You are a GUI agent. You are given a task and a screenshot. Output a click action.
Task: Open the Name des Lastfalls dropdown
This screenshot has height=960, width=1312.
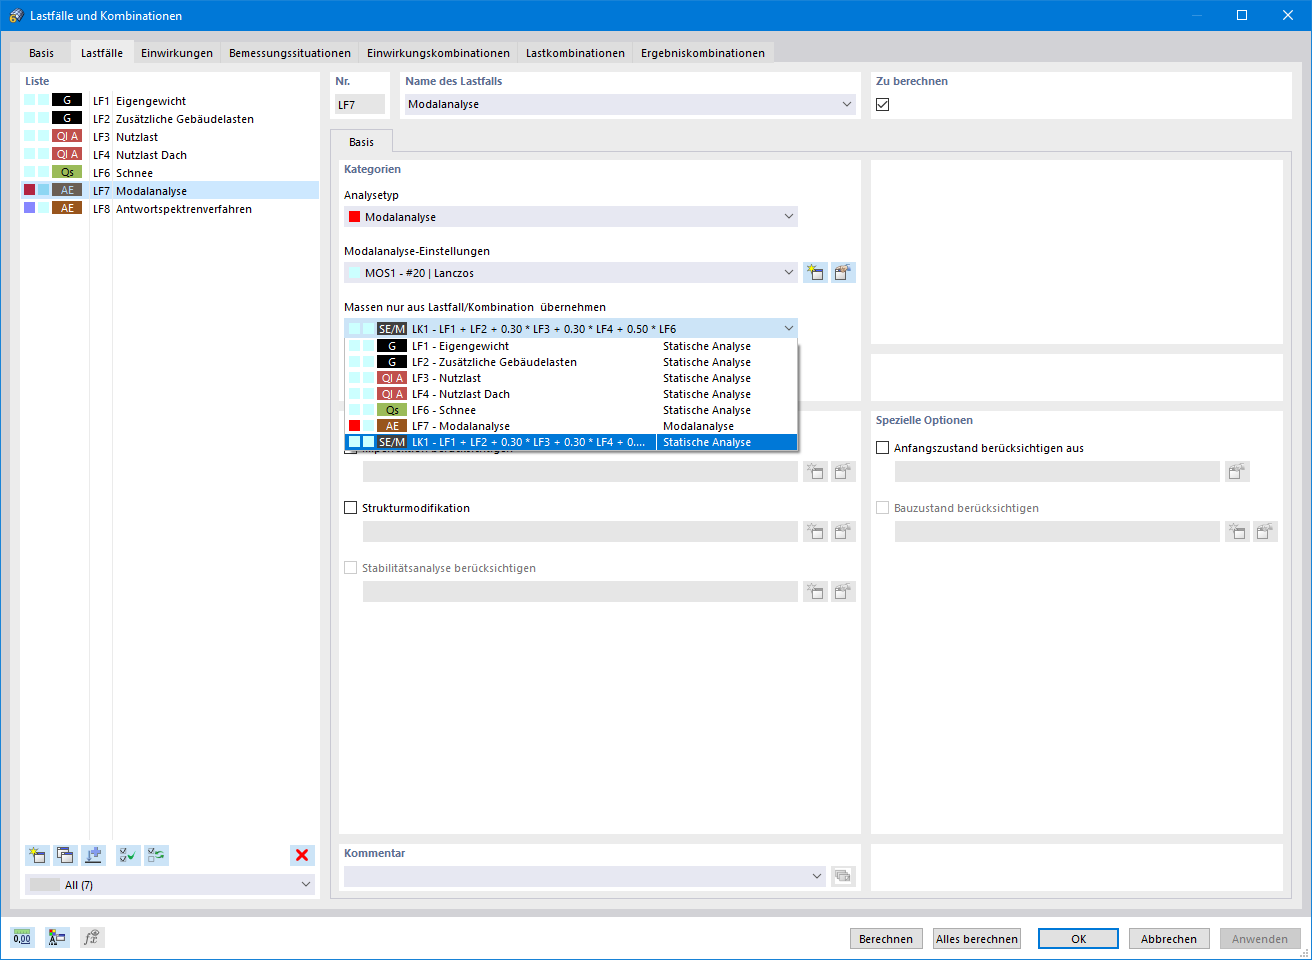coord(846,104)
